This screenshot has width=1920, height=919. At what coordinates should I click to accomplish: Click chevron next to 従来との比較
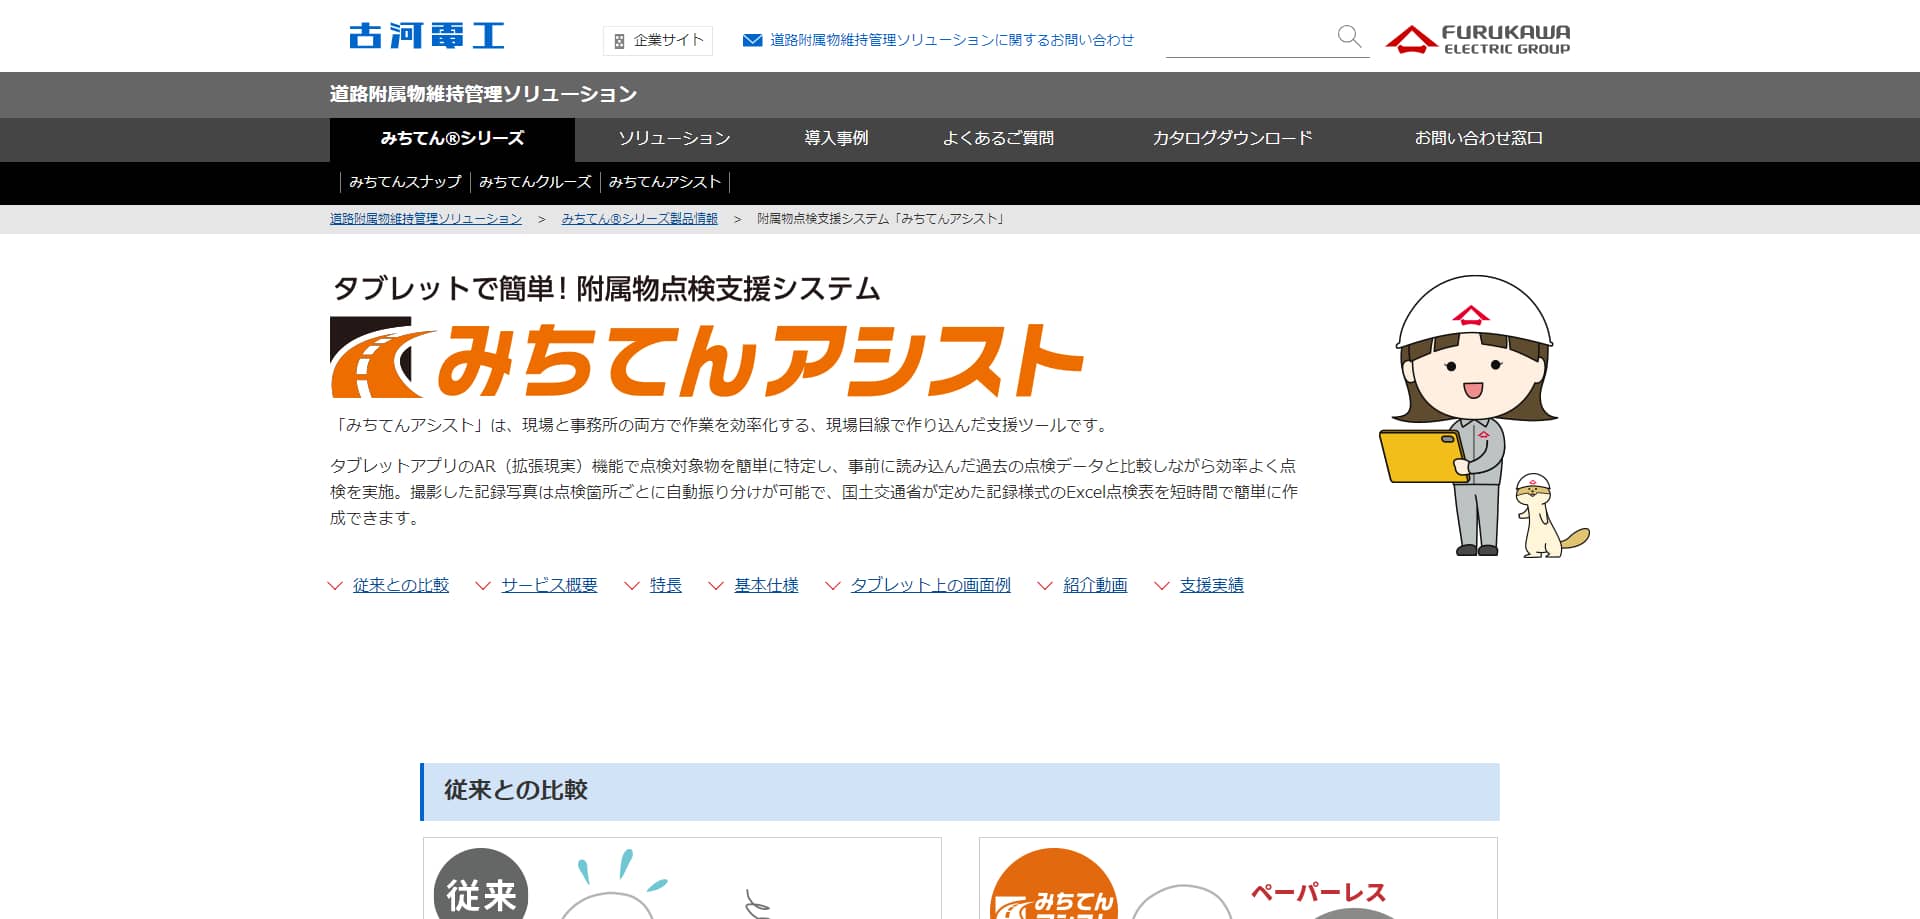click(335, 586)
